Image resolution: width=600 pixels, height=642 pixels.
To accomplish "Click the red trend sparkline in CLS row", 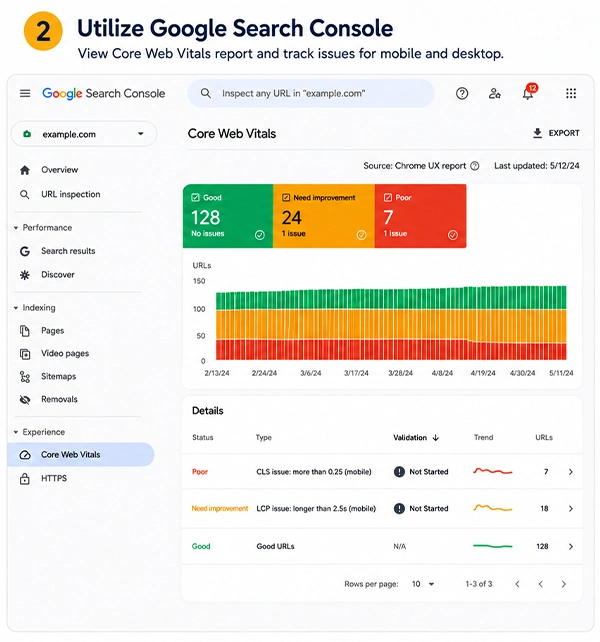I will (493, 471).
